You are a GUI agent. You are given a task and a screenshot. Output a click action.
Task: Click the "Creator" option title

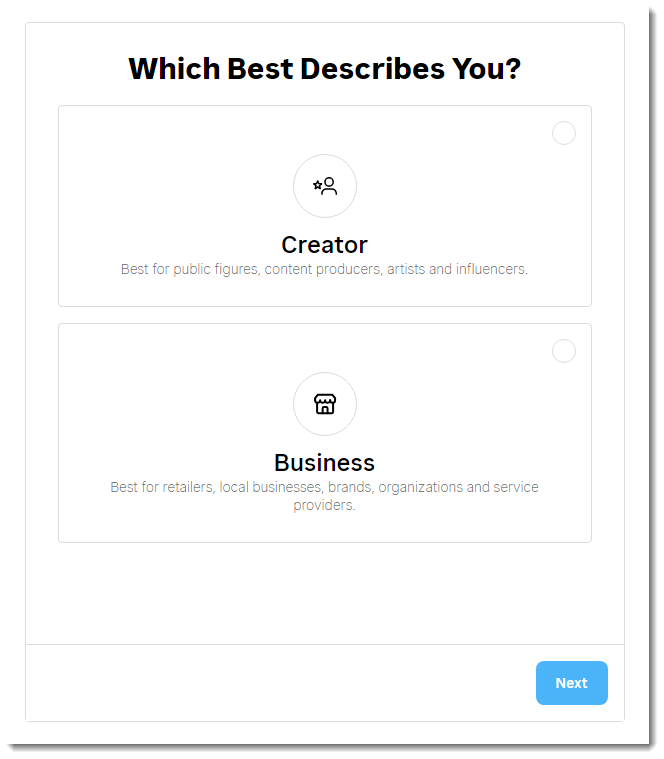(x=325, y=245)
